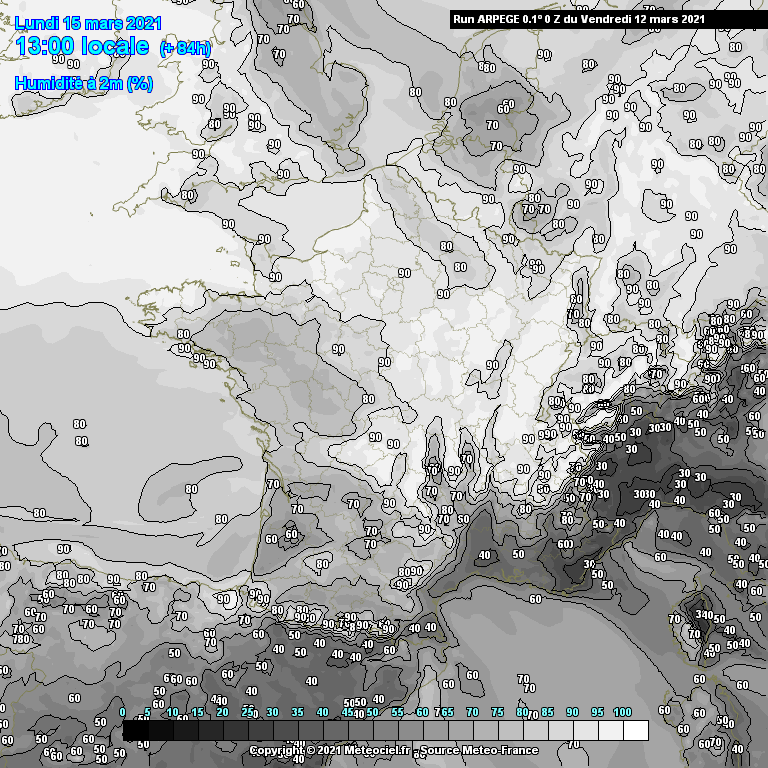Select the cyan '85' legend scale label
The width and height of the screenshot is (768, 768).
(x=547, y=712)
